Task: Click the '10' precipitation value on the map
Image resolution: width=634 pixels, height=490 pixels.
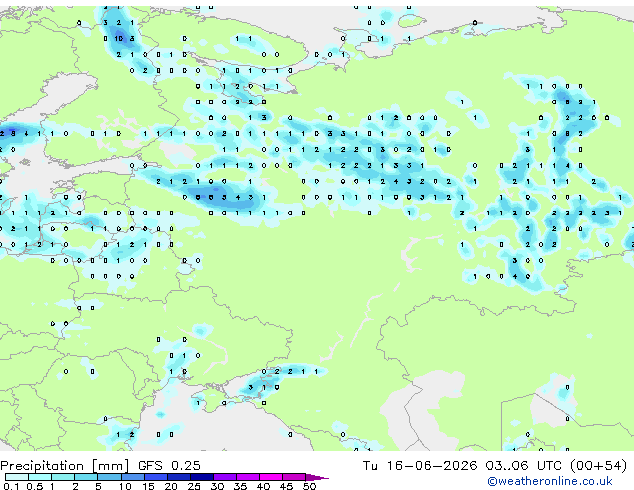Action: 118,39
